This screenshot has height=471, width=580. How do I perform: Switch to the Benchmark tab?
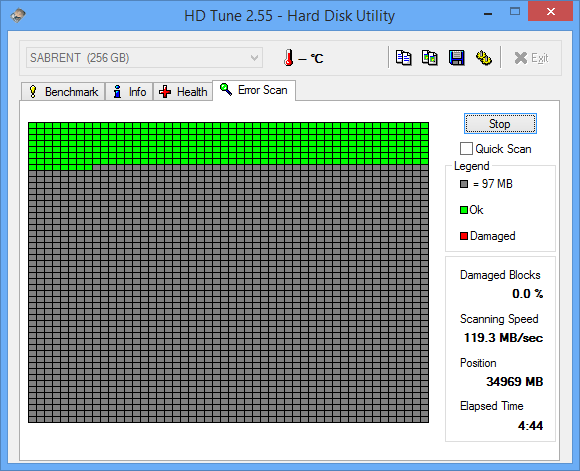coord(63,91)
